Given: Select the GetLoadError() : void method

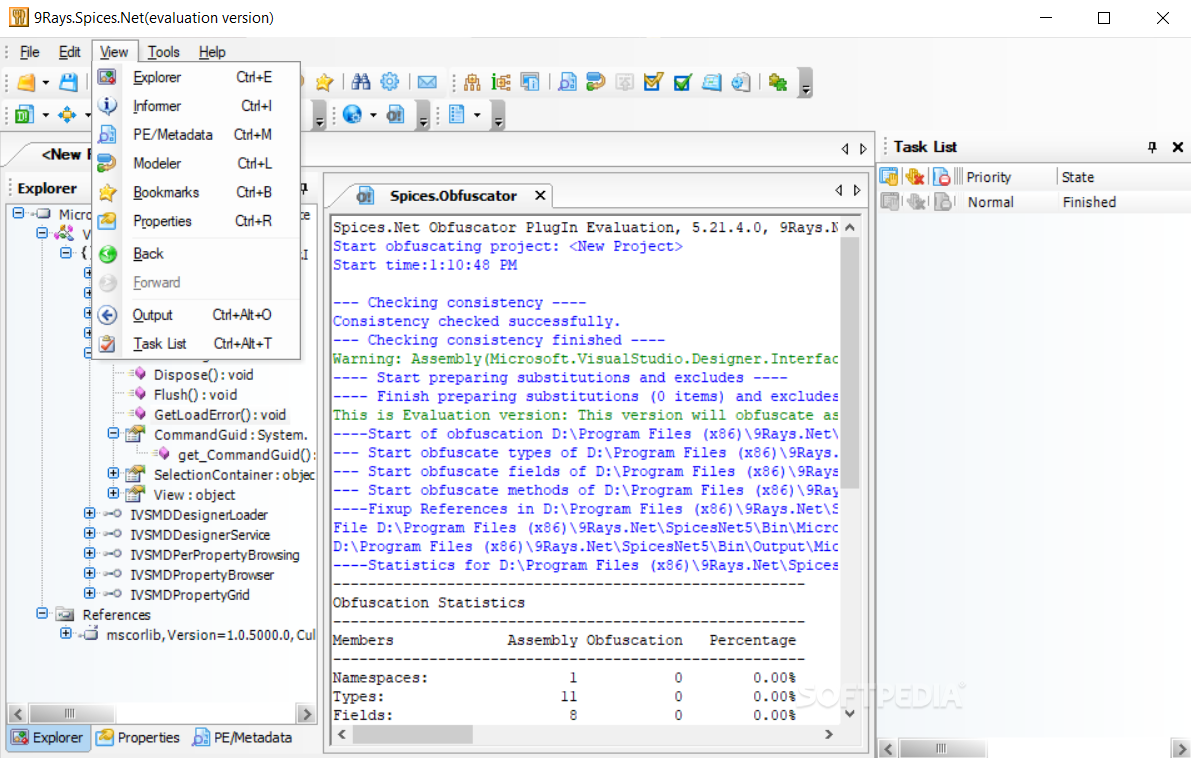Looking at the screenshot, I should pos(220,415).
